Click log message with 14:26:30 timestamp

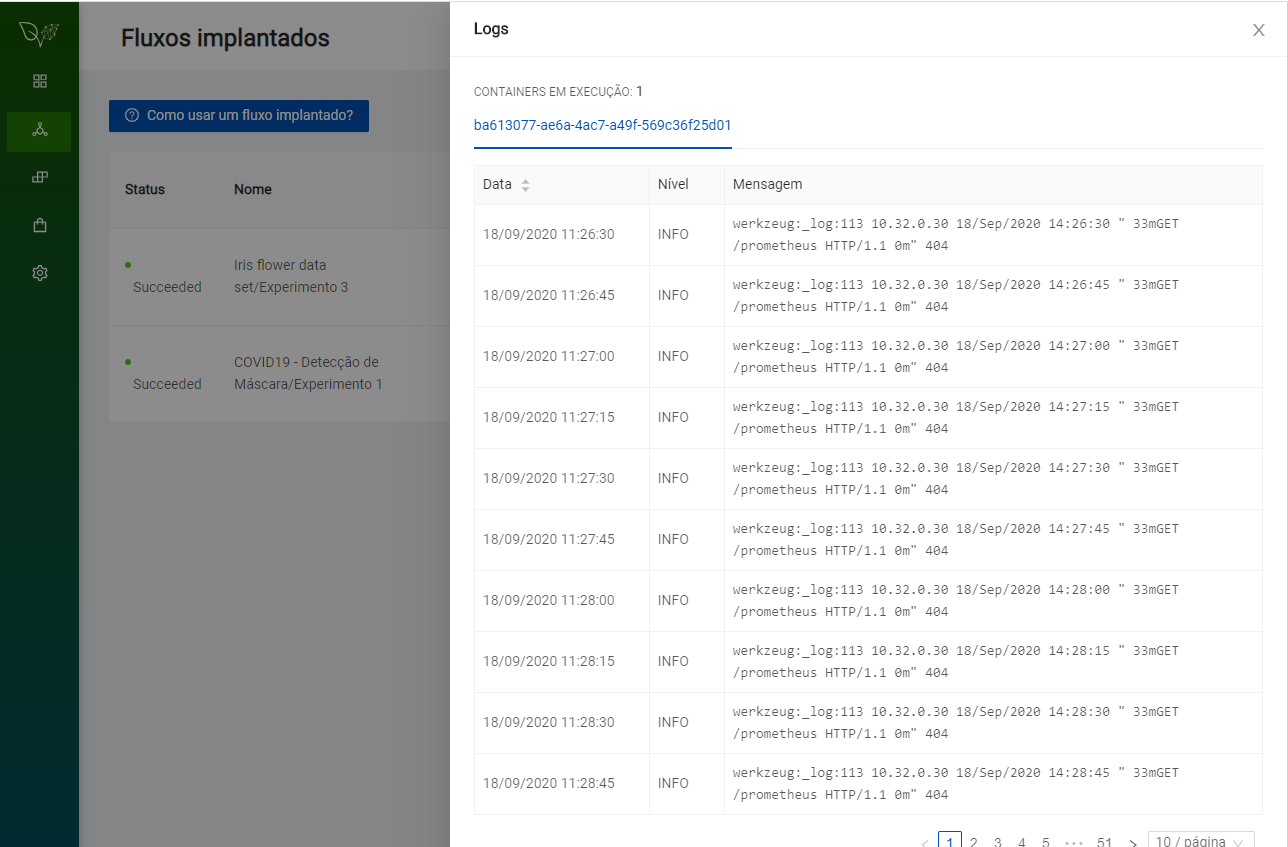(956, 235)
